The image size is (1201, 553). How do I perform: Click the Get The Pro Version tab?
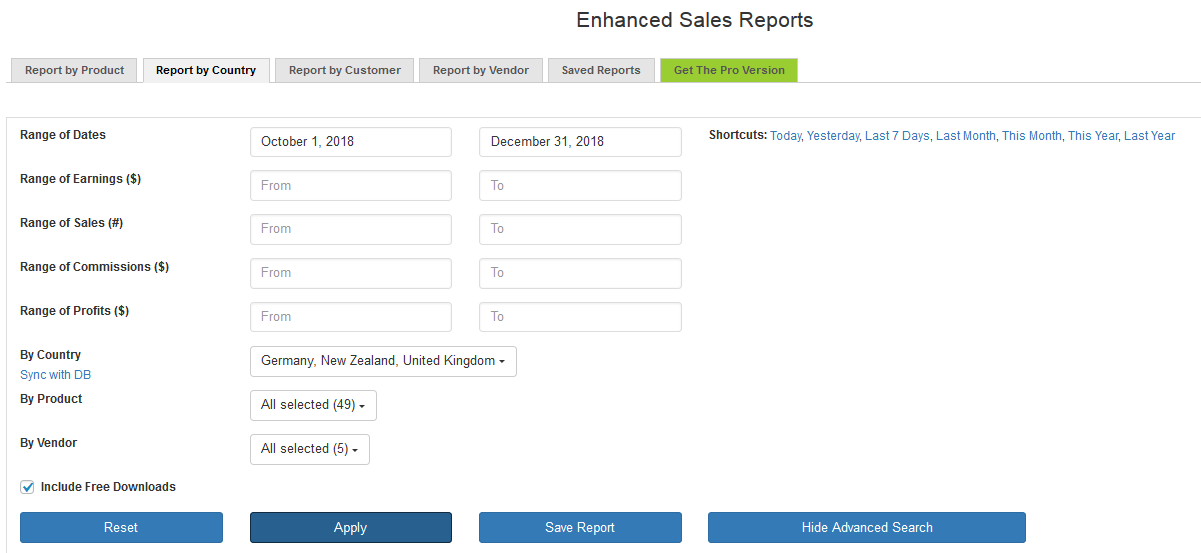[729, 70]
